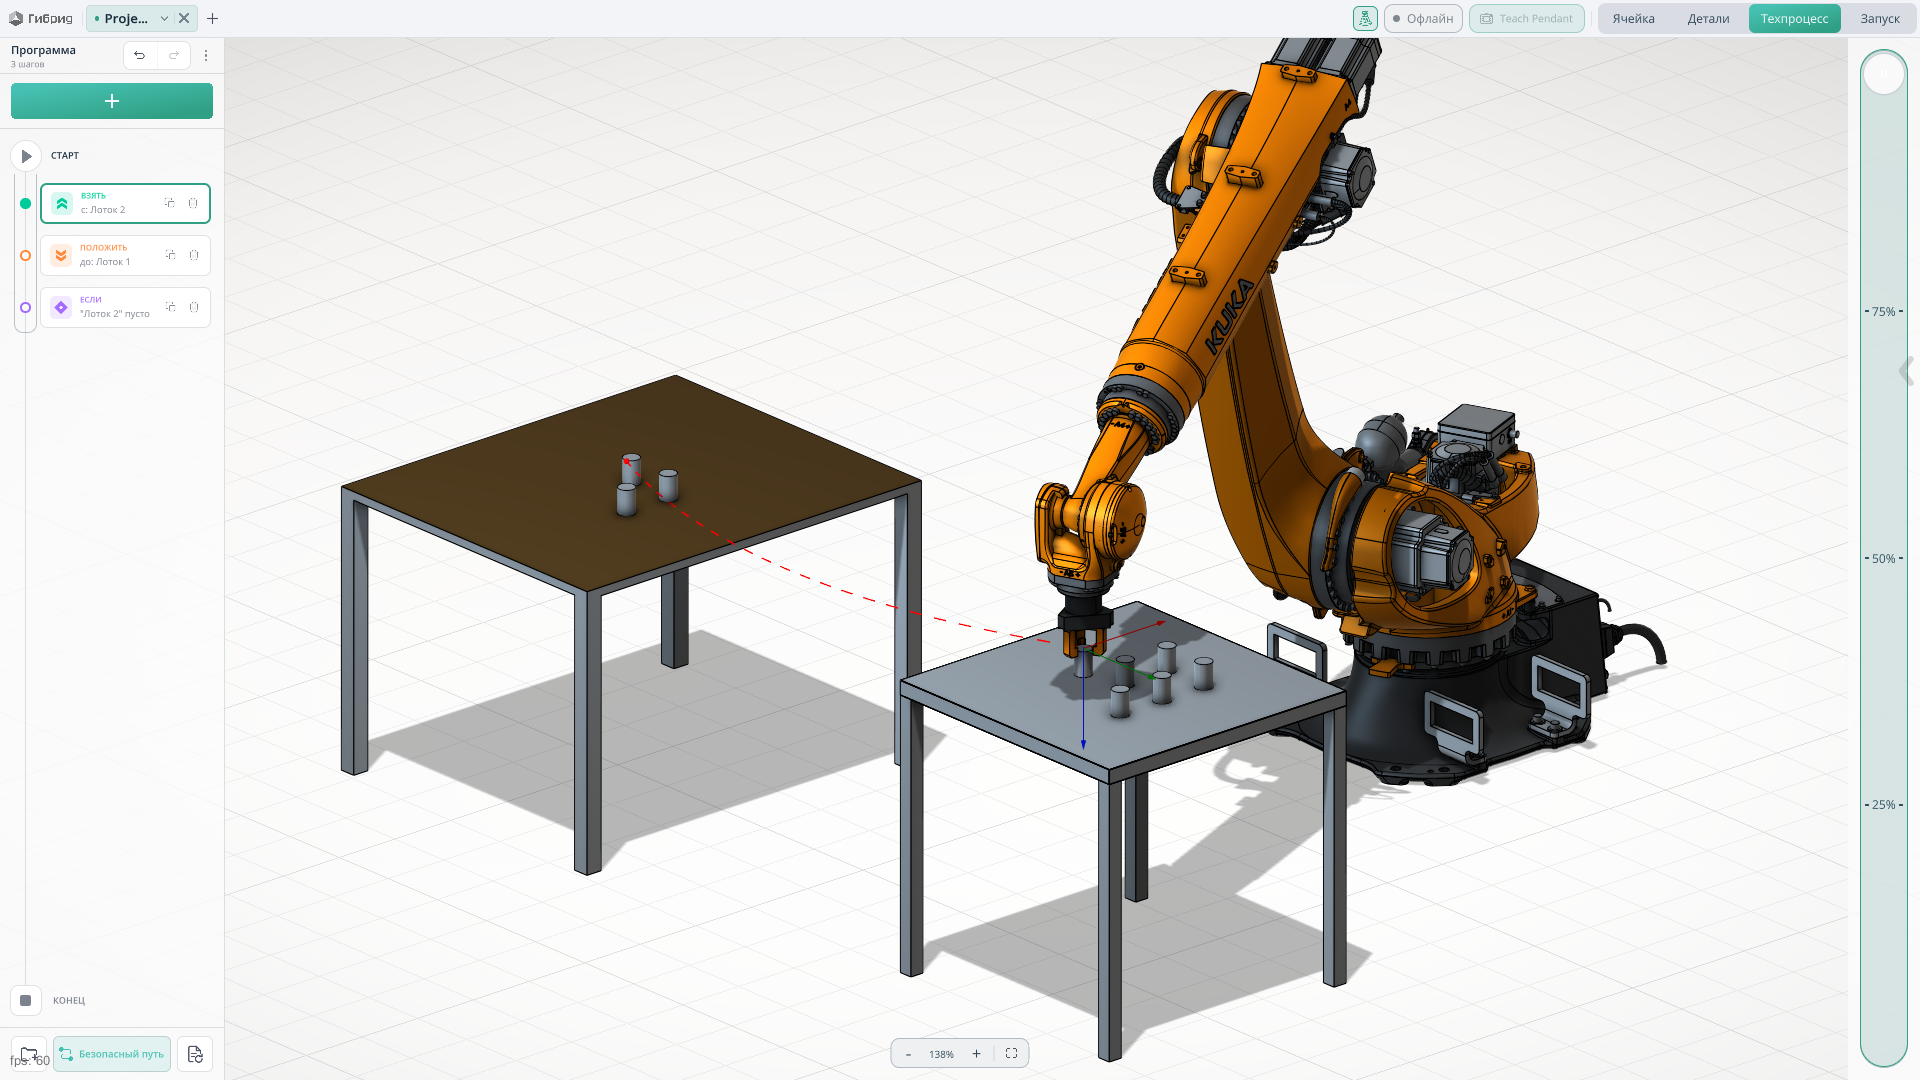This screenshot has height=1080, width=1920.
Task: Select the Proje... project tab
Action: coord(126,18)
